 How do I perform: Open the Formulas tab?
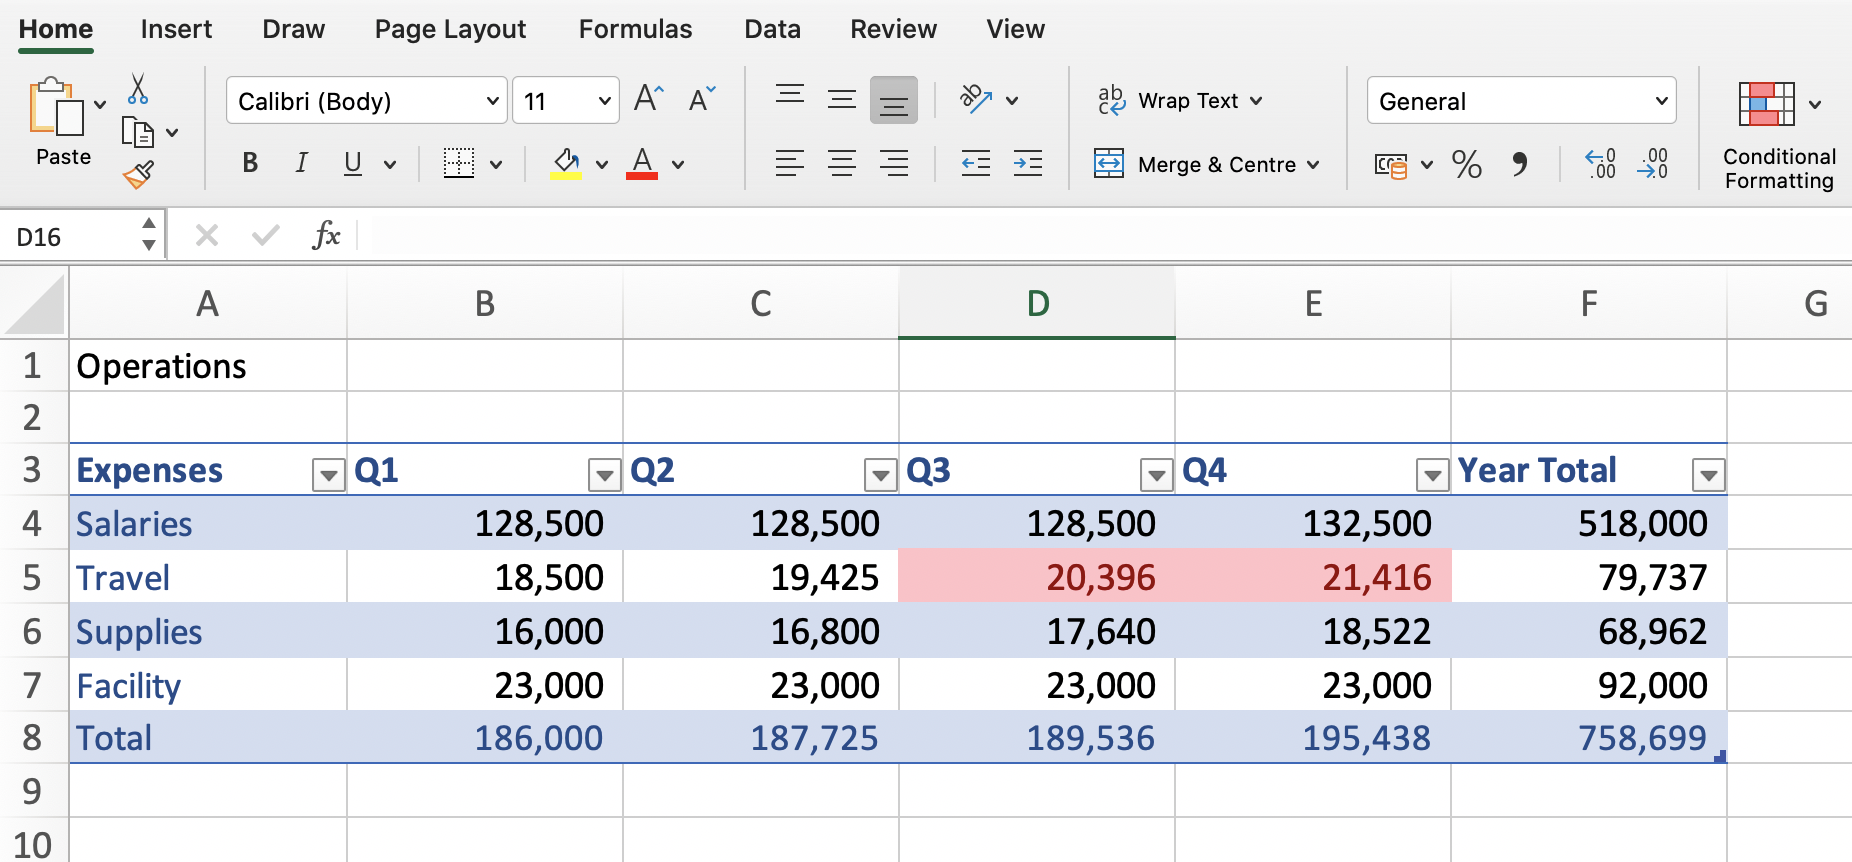coord(635,29)
